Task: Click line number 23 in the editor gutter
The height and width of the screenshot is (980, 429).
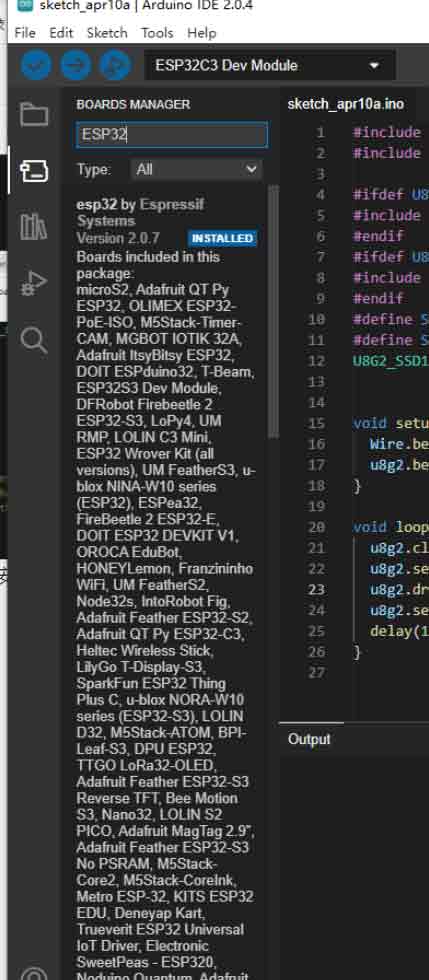Action: 317,589
